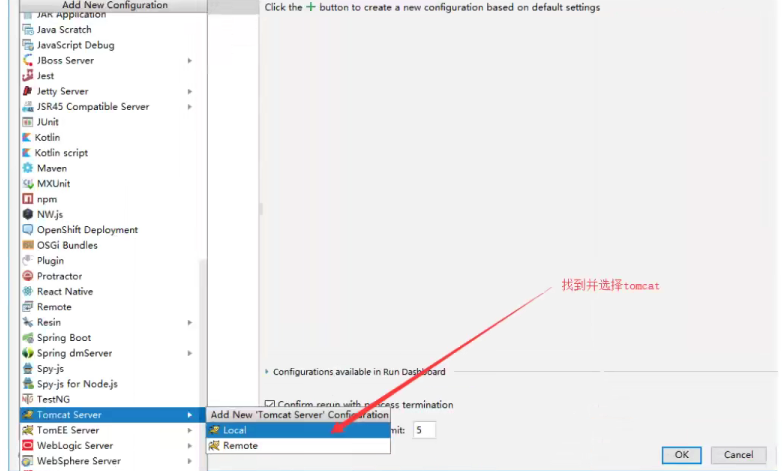Click the Spy-js for Node.js icon
This screenshot has height=471, width=782.
(x=28, y=384)
